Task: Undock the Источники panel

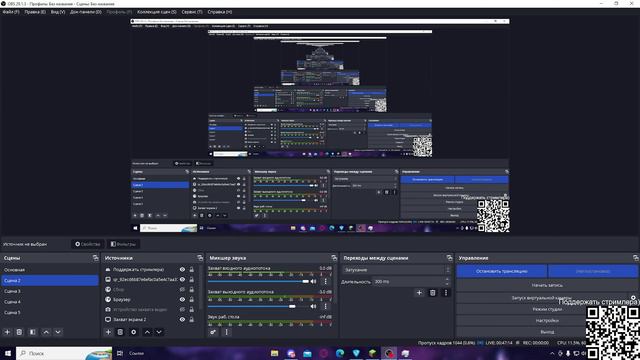Action: [x=200, y=258]
